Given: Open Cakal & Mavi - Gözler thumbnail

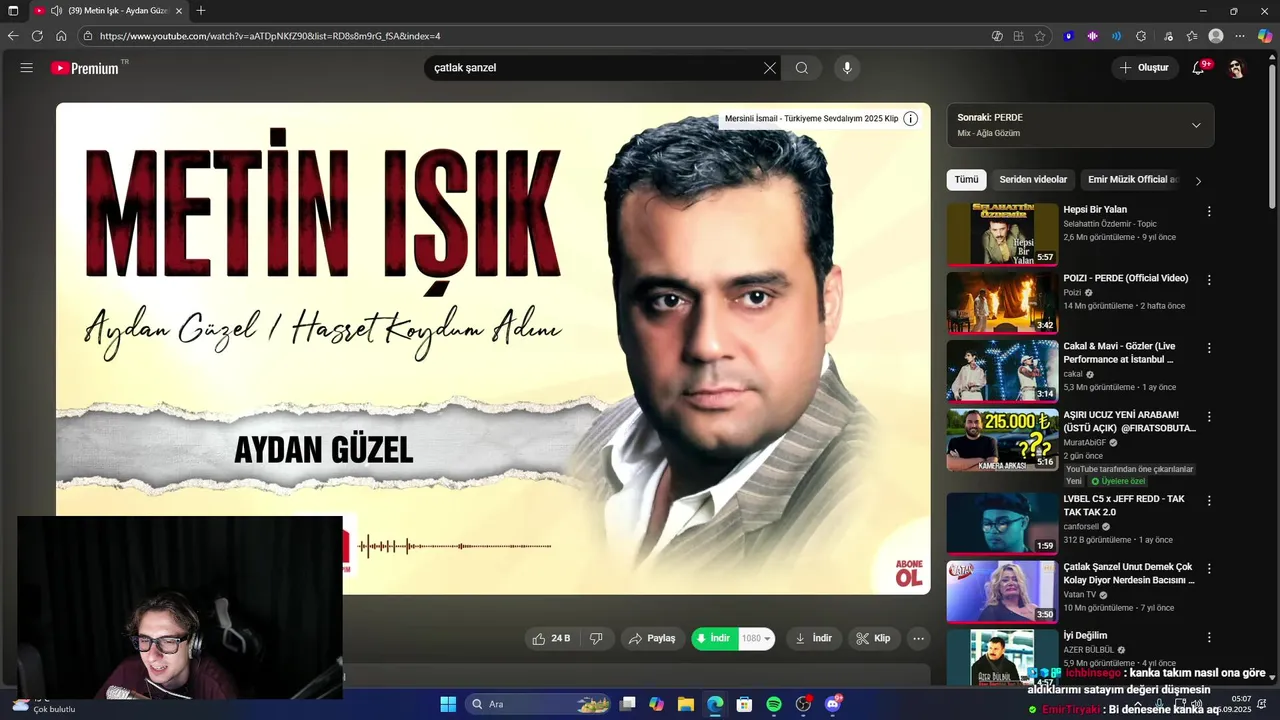Looking at the screenshot, I should [x=1002, y=371].
